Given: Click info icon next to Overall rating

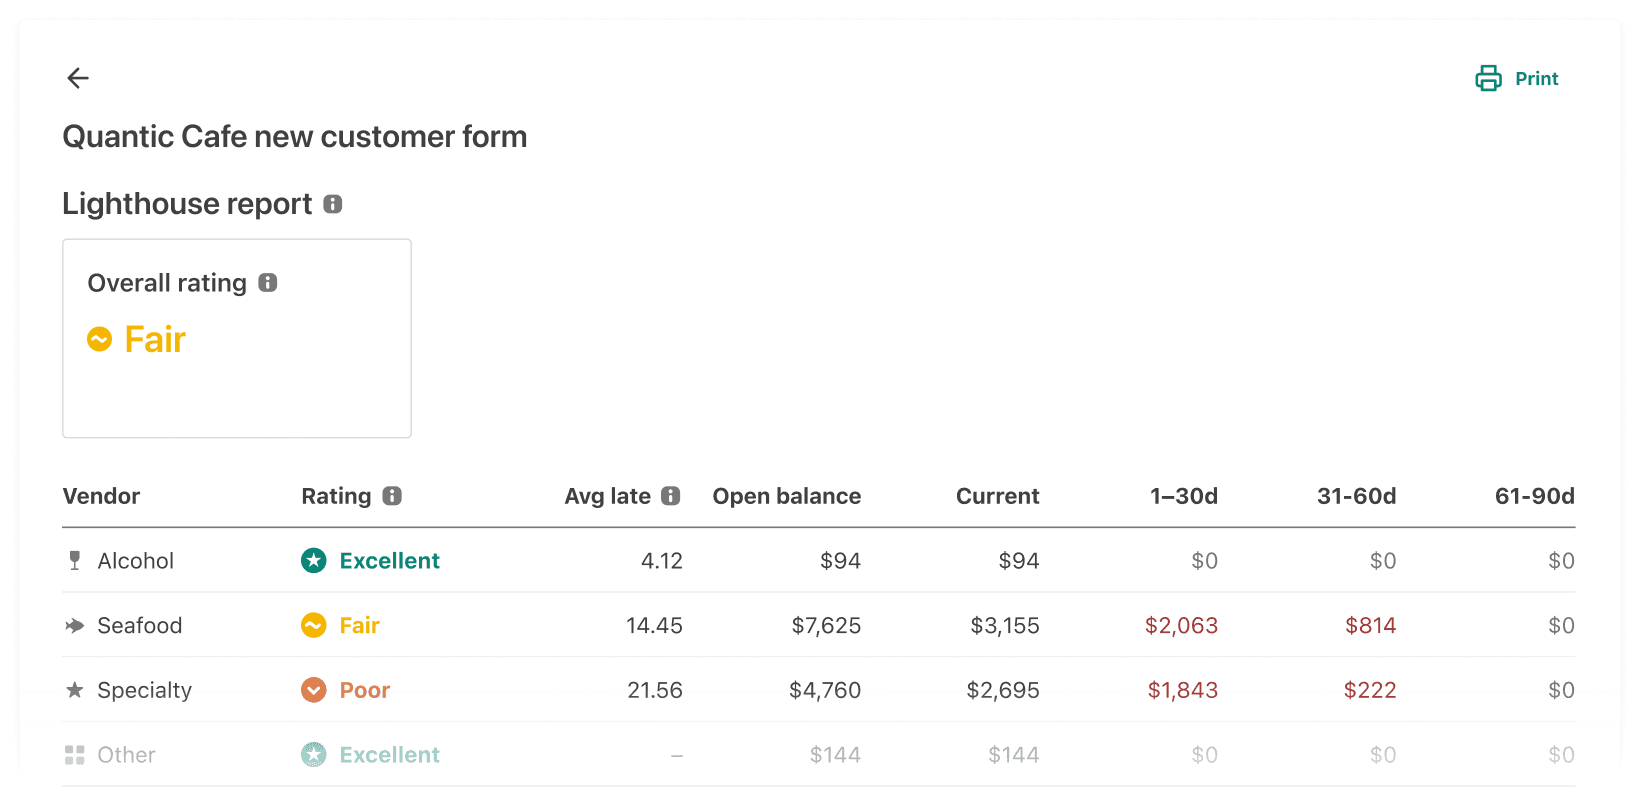Looking at the screenshot, I should tap(268, 283).
